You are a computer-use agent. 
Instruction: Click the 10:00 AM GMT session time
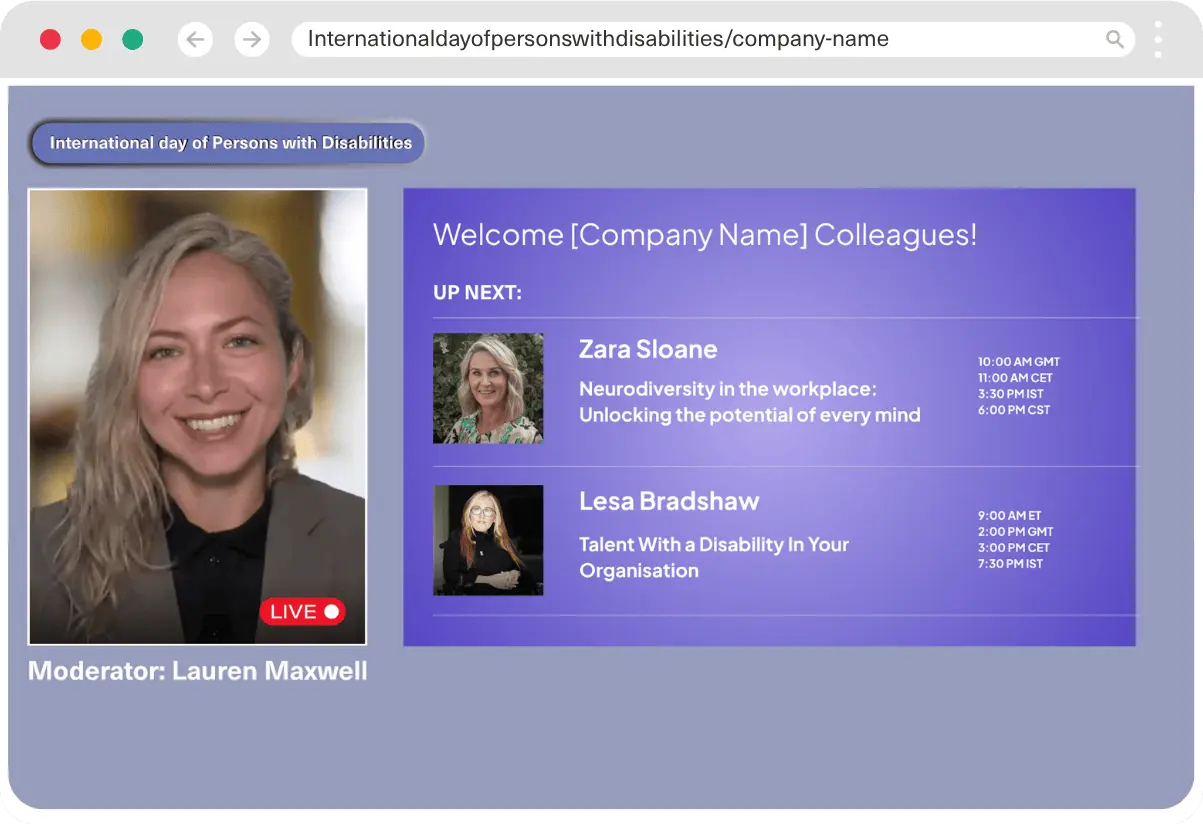(1018, 362)
